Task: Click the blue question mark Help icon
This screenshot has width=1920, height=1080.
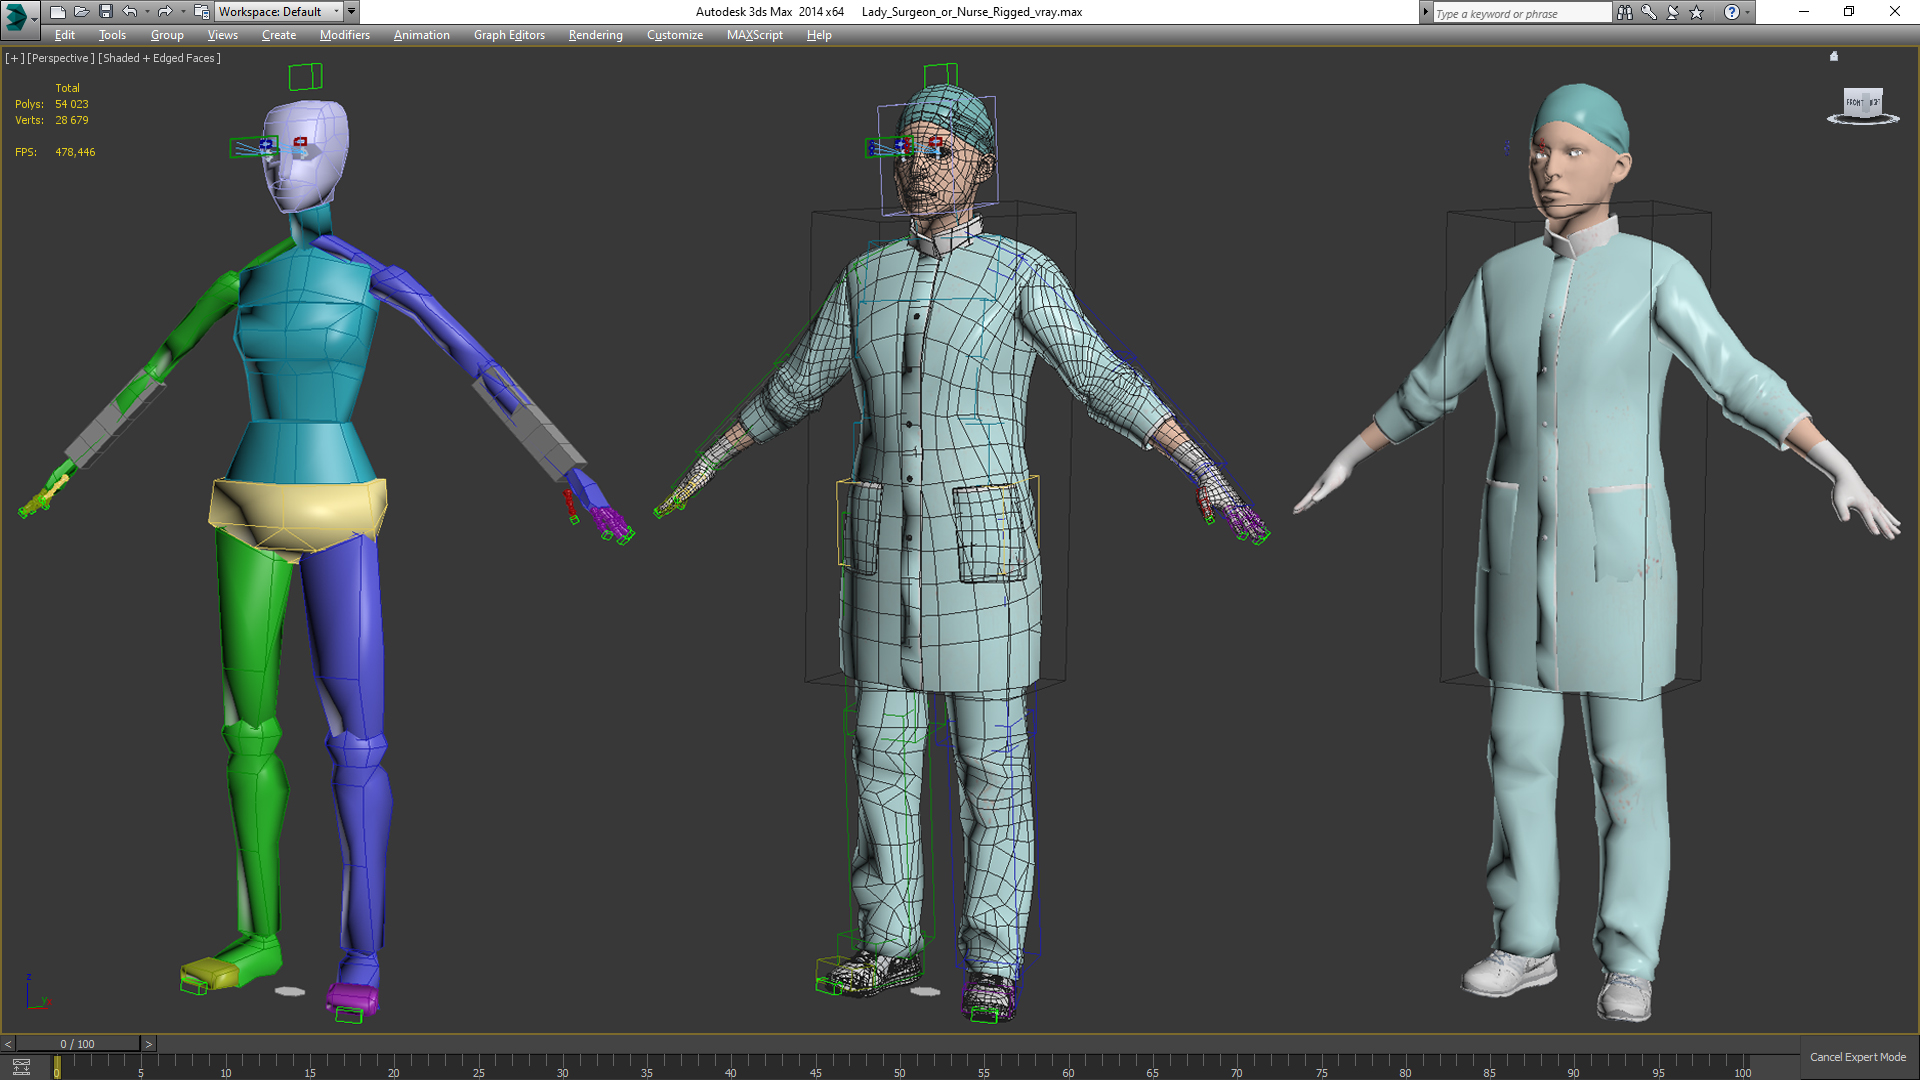Action: coord(1731,12)
